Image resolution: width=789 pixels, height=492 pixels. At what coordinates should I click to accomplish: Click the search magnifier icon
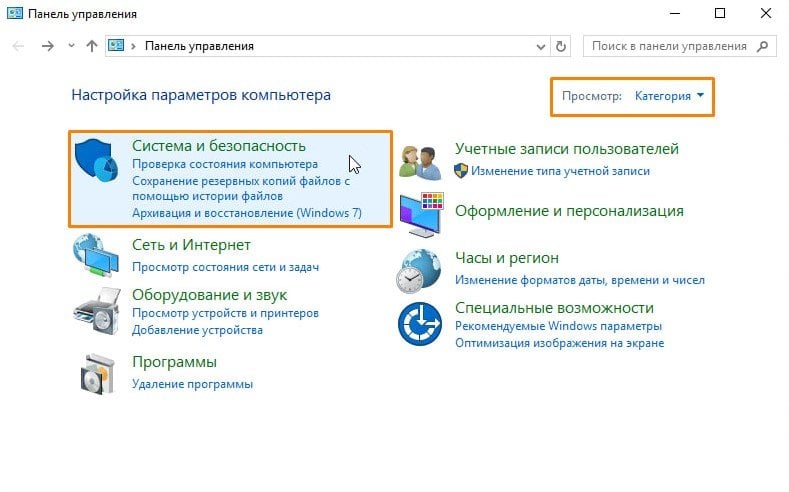(762, 46)
